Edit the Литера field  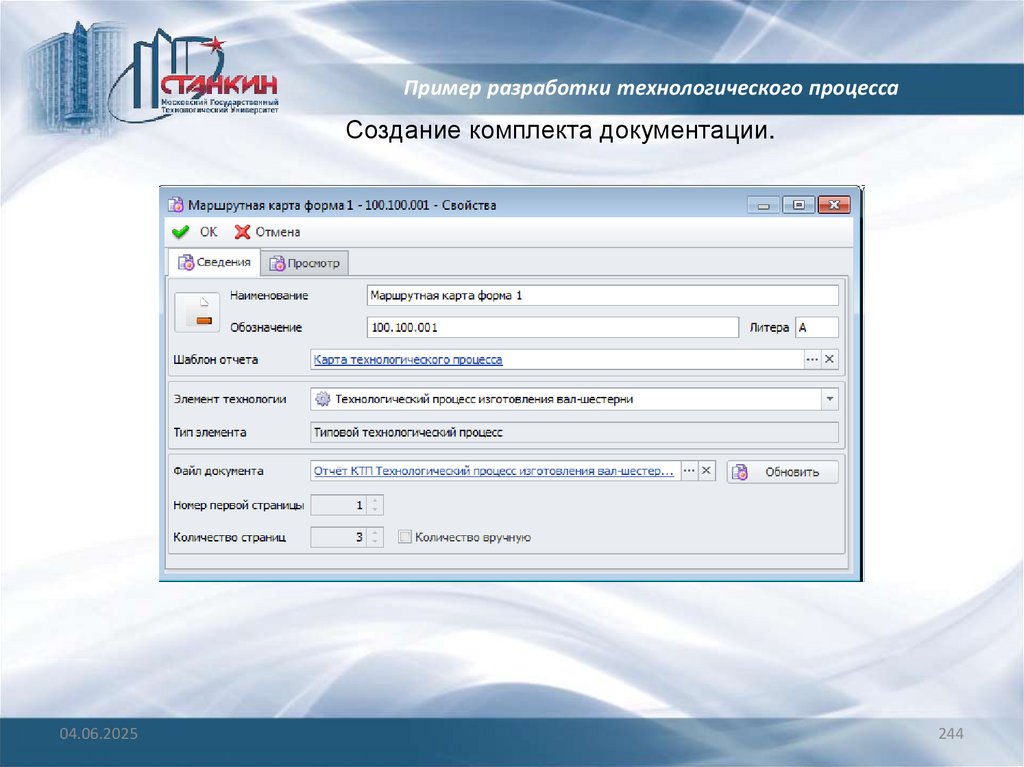tap(816, 327)
